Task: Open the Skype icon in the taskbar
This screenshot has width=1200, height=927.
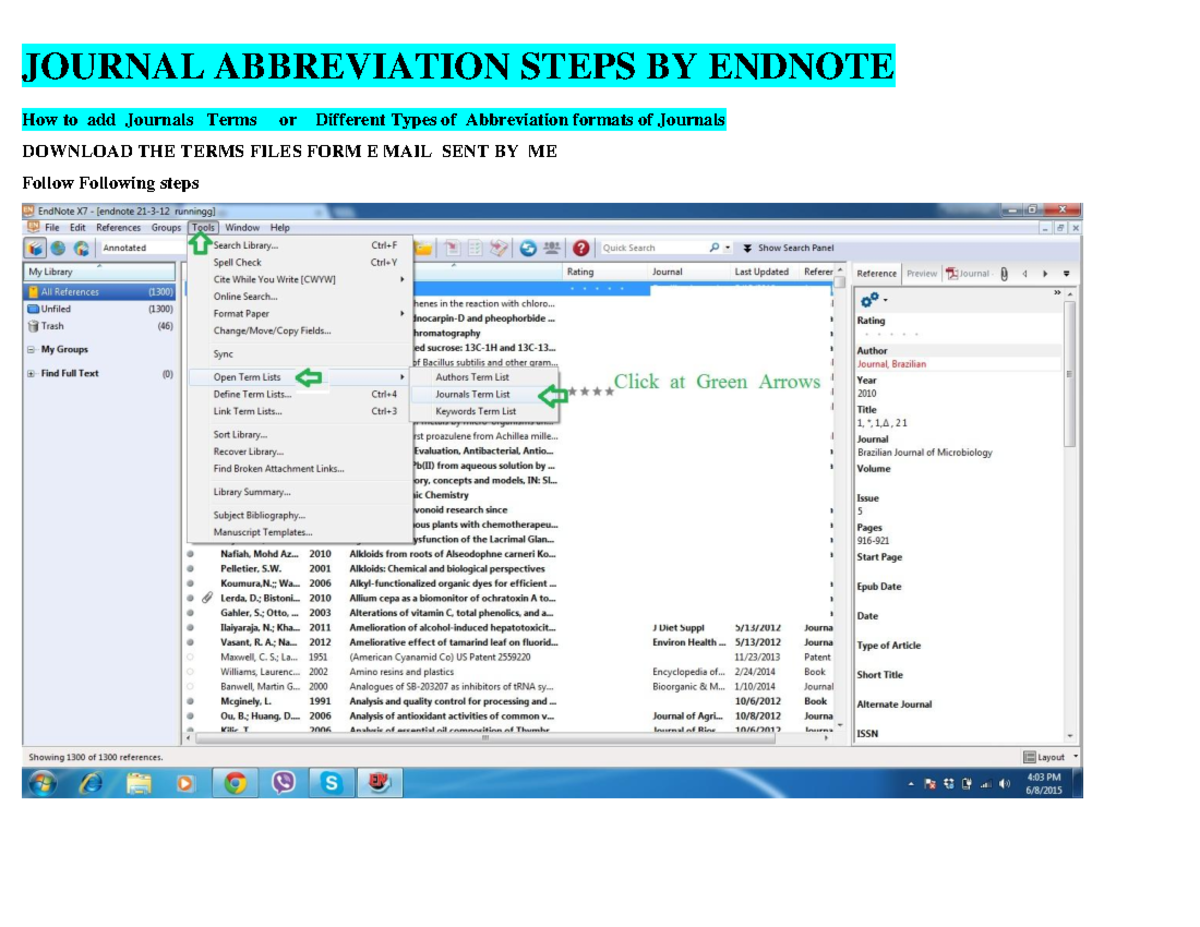Action: 334,783
